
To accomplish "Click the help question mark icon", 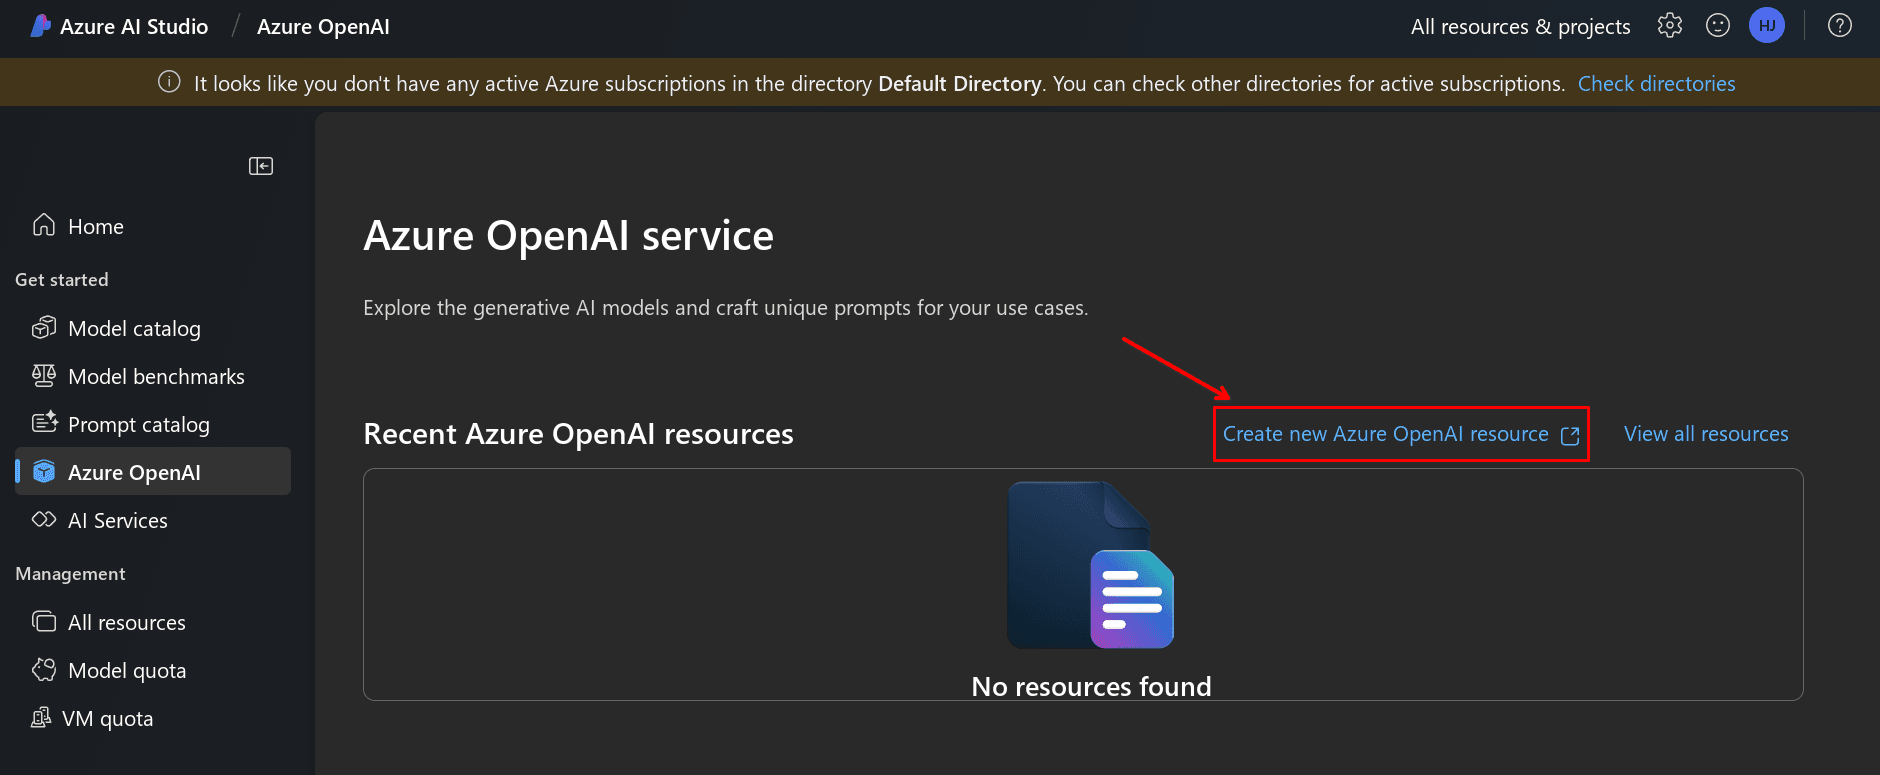I will 1840,26.
